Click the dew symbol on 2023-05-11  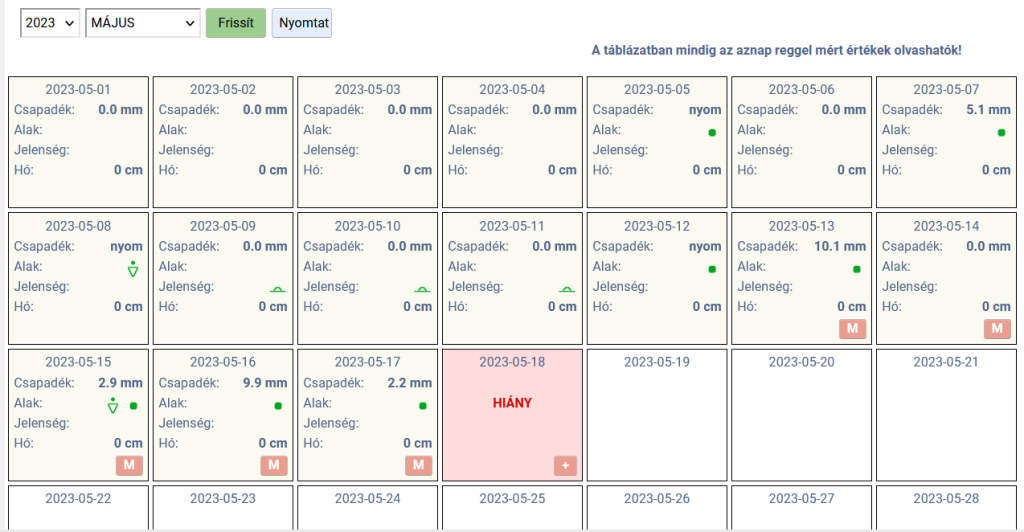567,289
